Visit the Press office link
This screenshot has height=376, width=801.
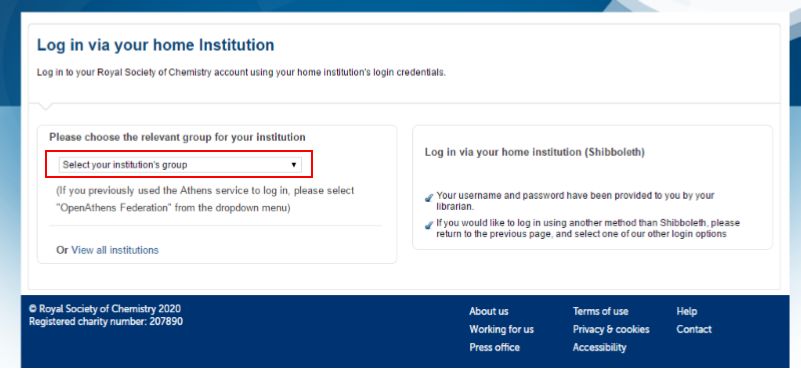click(494, 347)
